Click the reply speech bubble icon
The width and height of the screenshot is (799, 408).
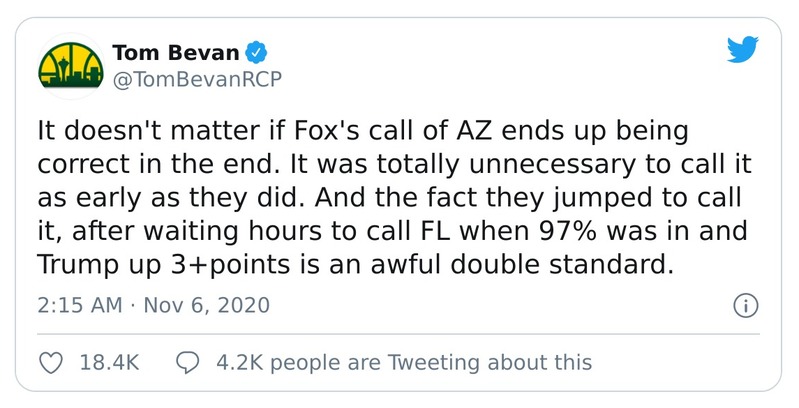187,362
